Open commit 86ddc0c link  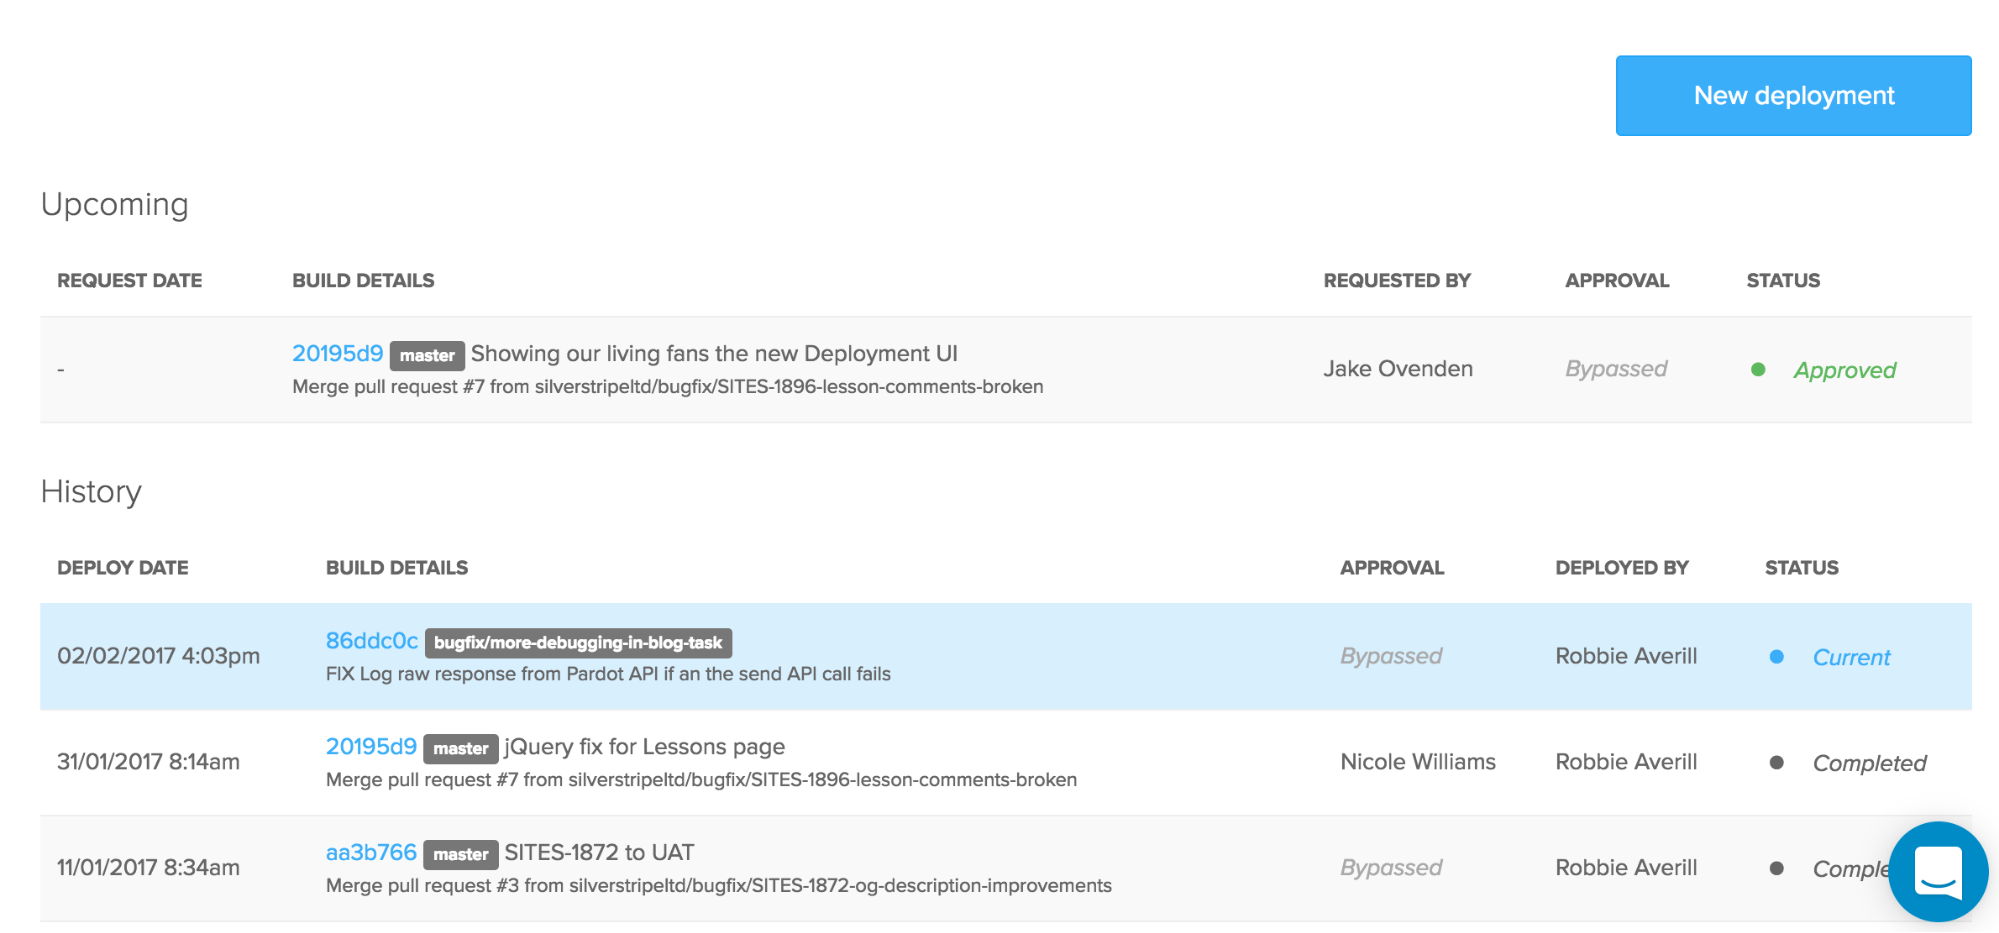[x=371, y=641]
